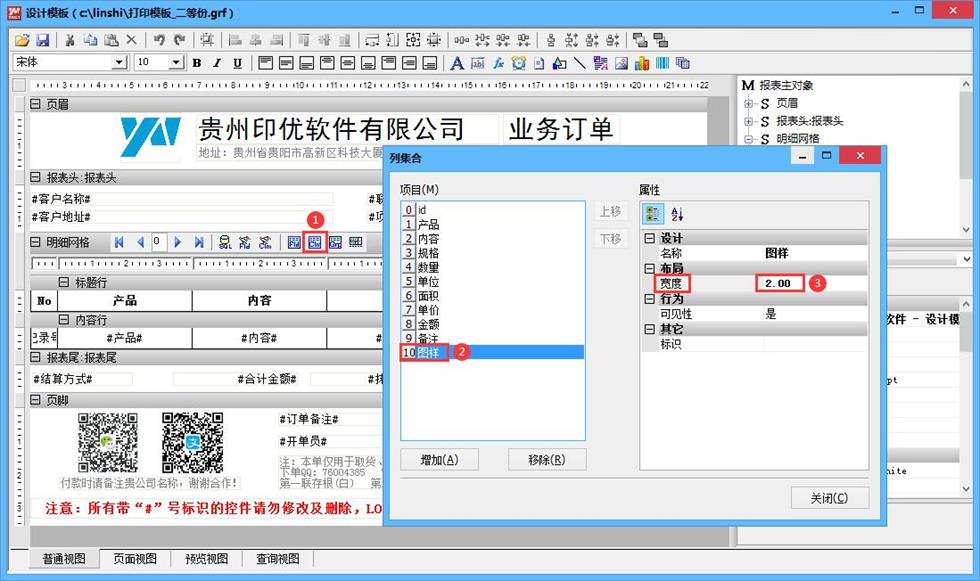Insert a static text box (A icon)
The height and width of the screenshot is (581, 980).
457,63
